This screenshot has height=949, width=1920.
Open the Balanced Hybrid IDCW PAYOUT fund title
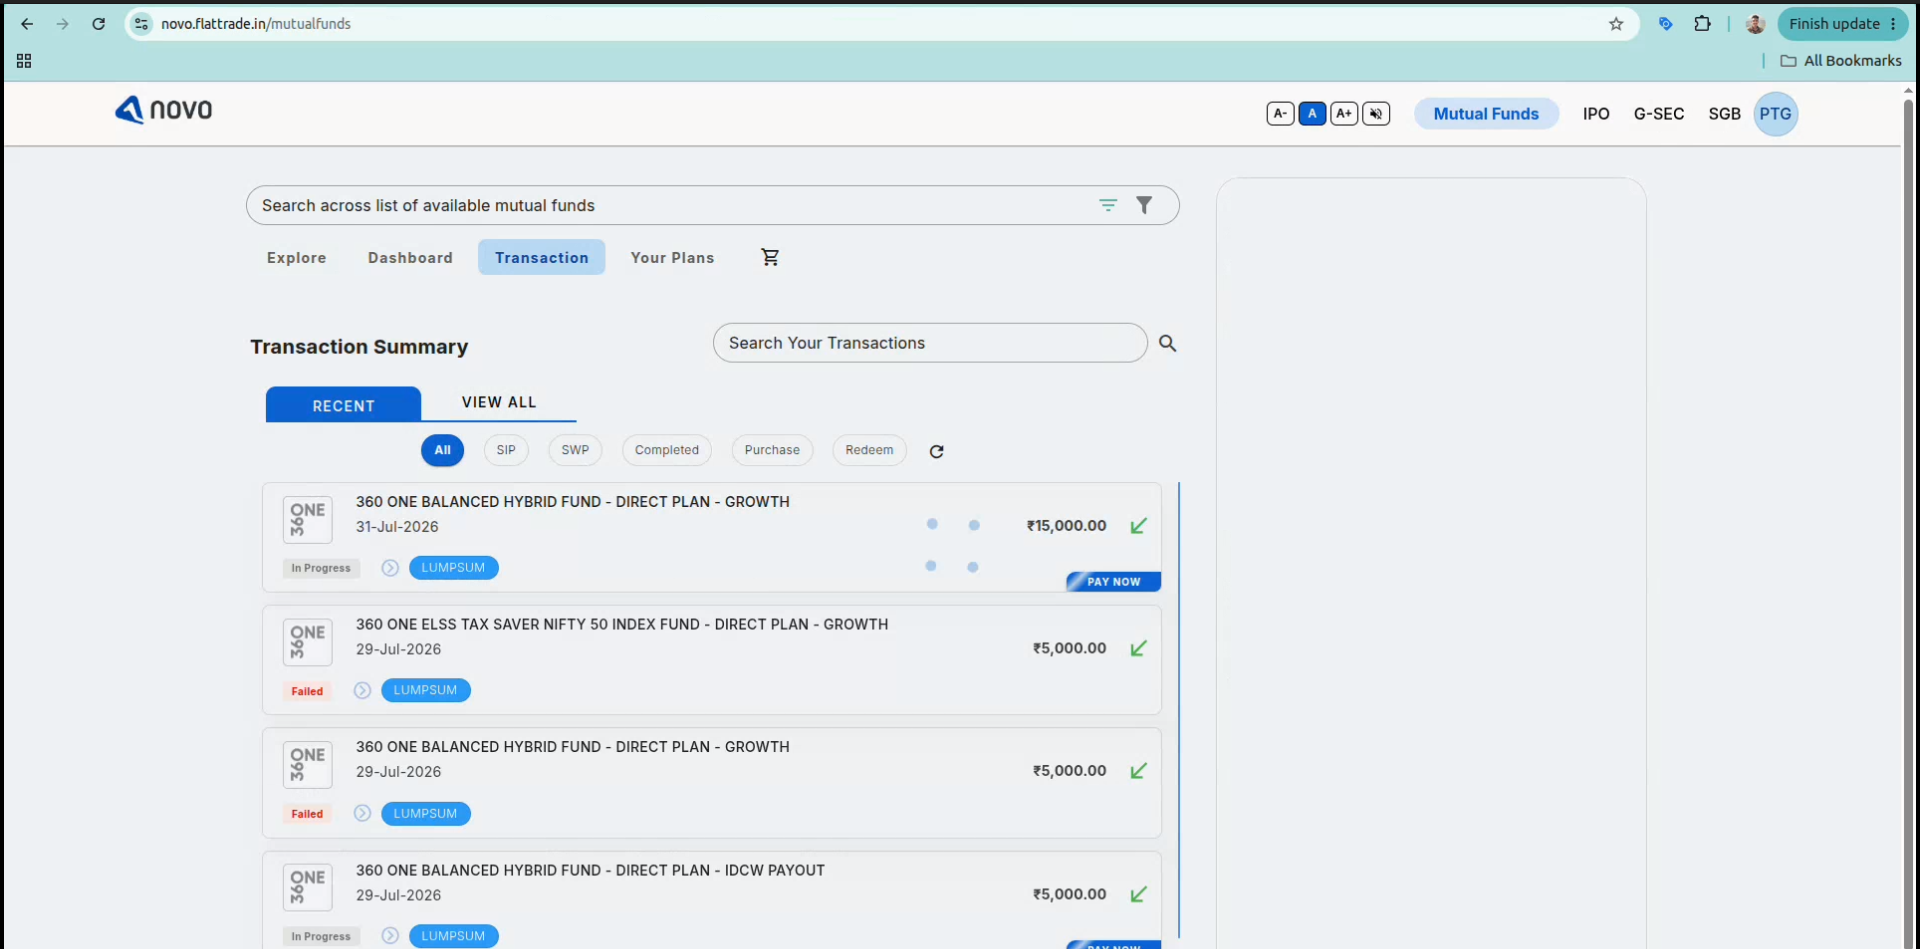pyautogui.click(x=590, y=871)
